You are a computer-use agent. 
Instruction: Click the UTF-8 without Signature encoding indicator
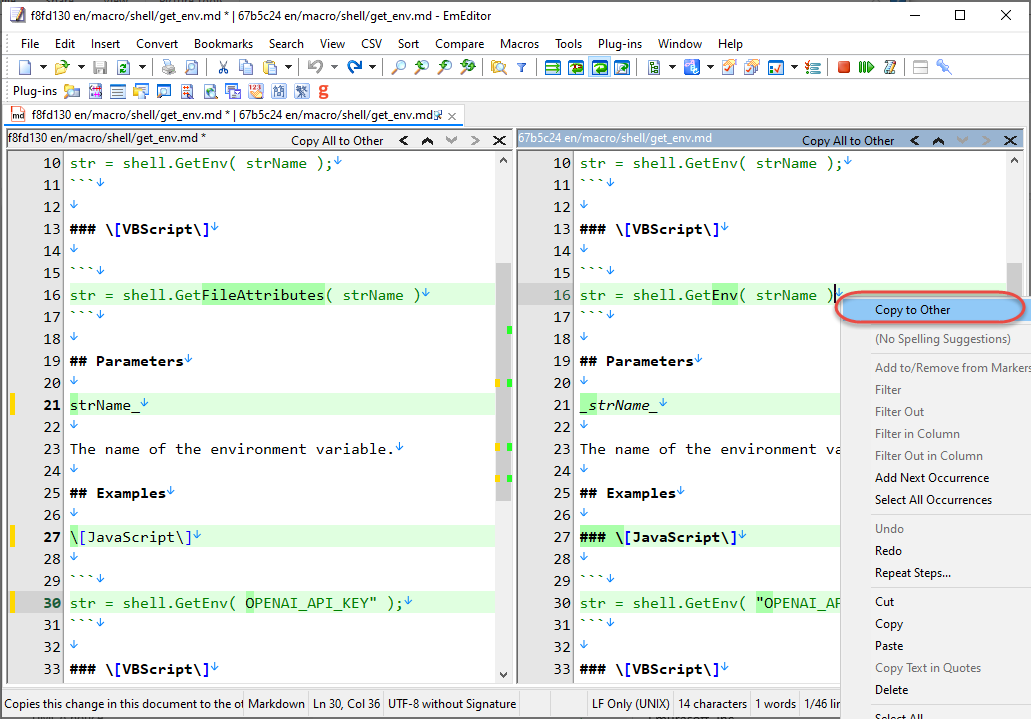(452, 704)
